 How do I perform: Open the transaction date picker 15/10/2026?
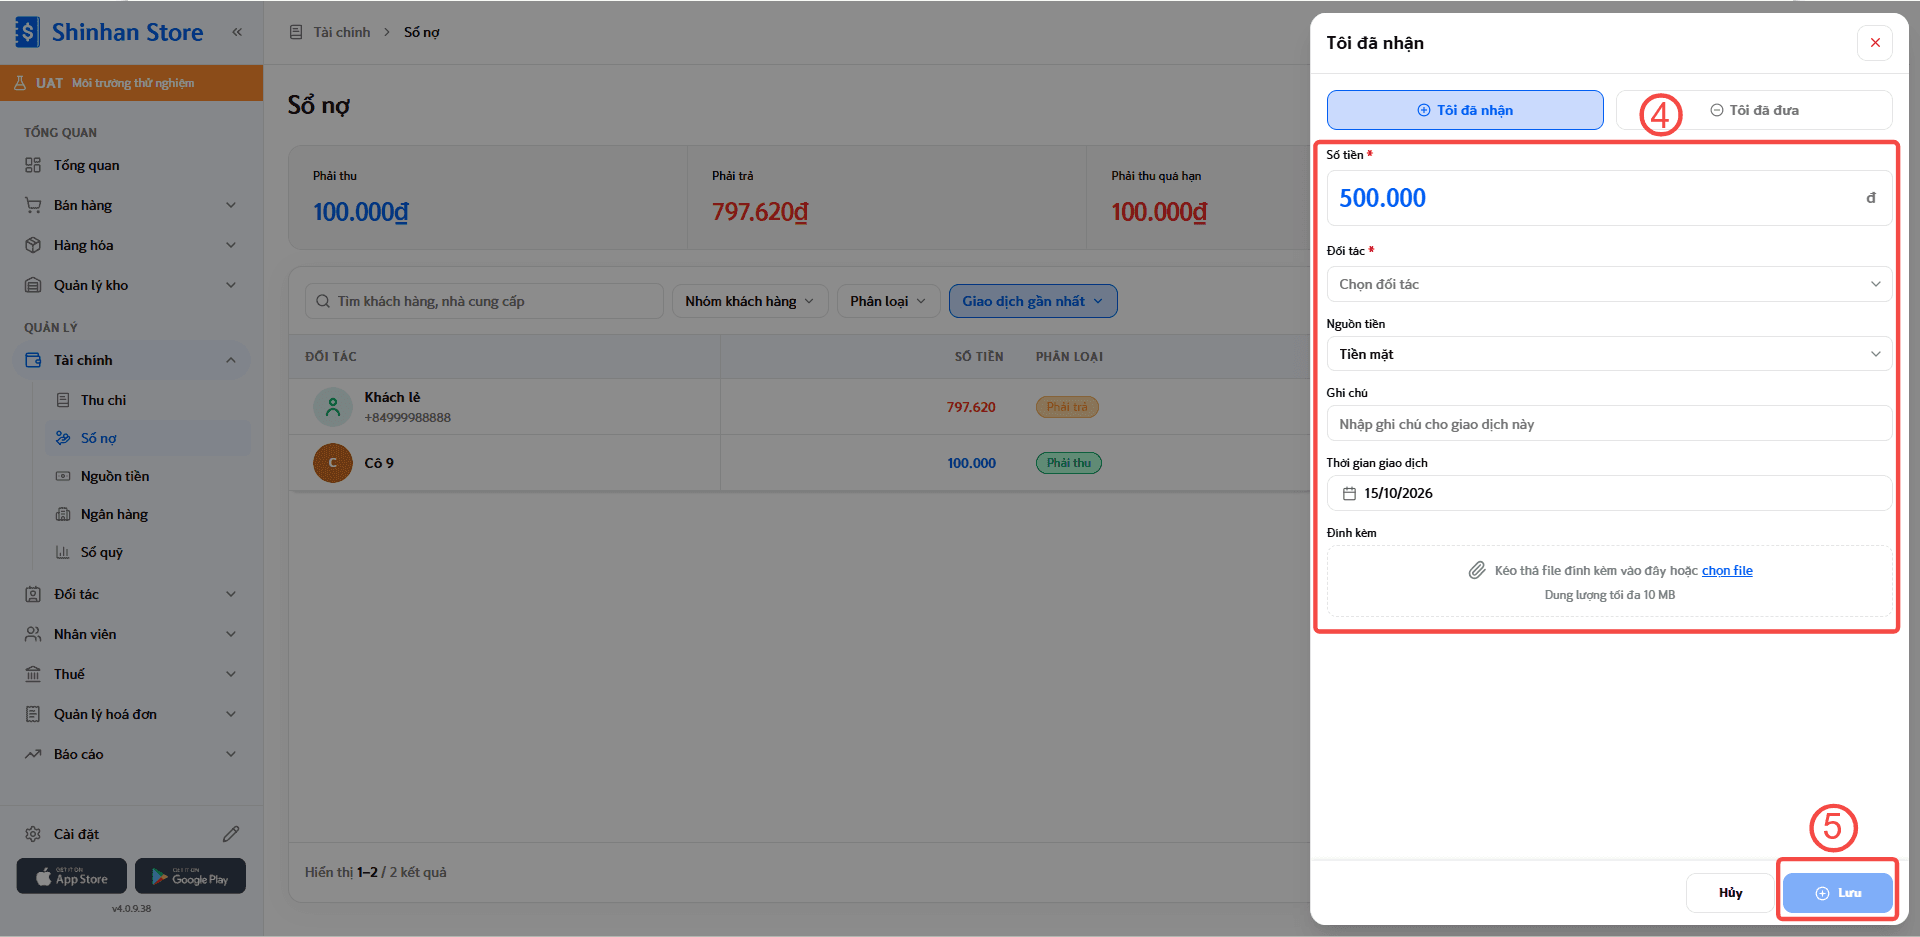point(1609,493)
